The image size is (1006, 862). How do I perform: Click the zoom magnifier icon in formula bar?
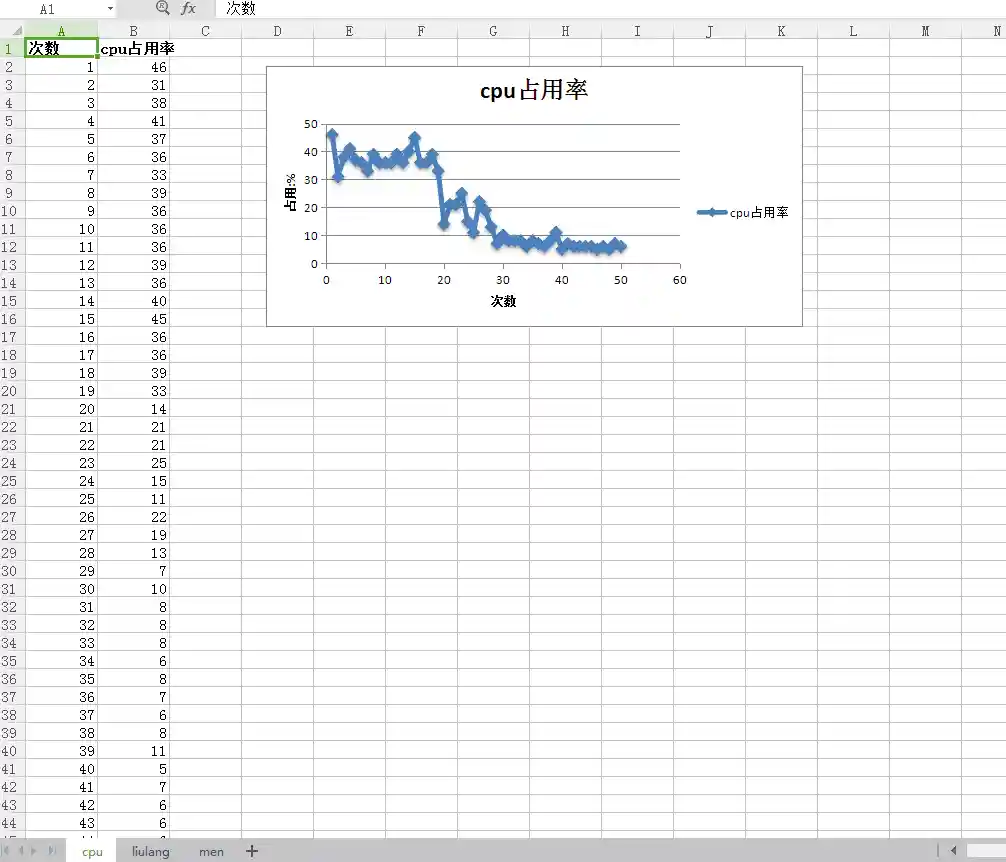[162, 8]
